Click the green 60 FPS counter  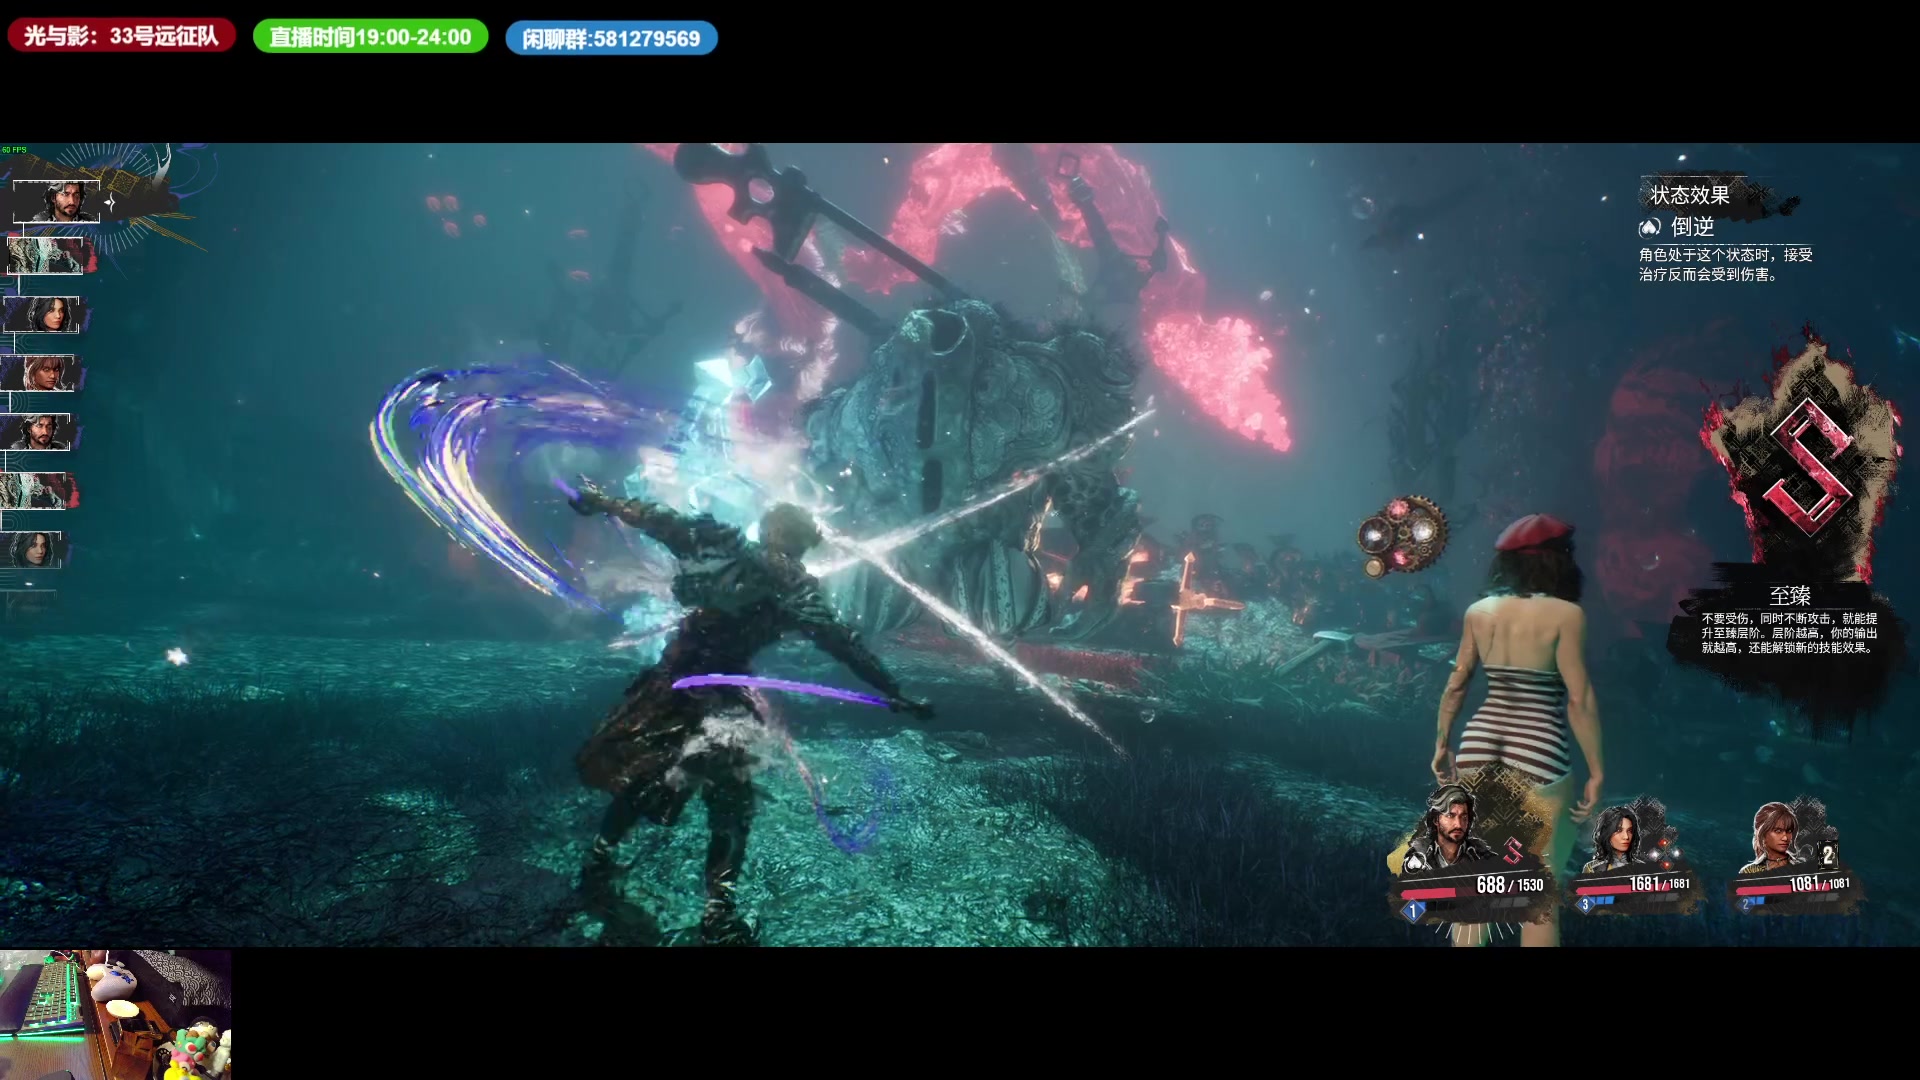pyautogui.click(x=14, y=150)
